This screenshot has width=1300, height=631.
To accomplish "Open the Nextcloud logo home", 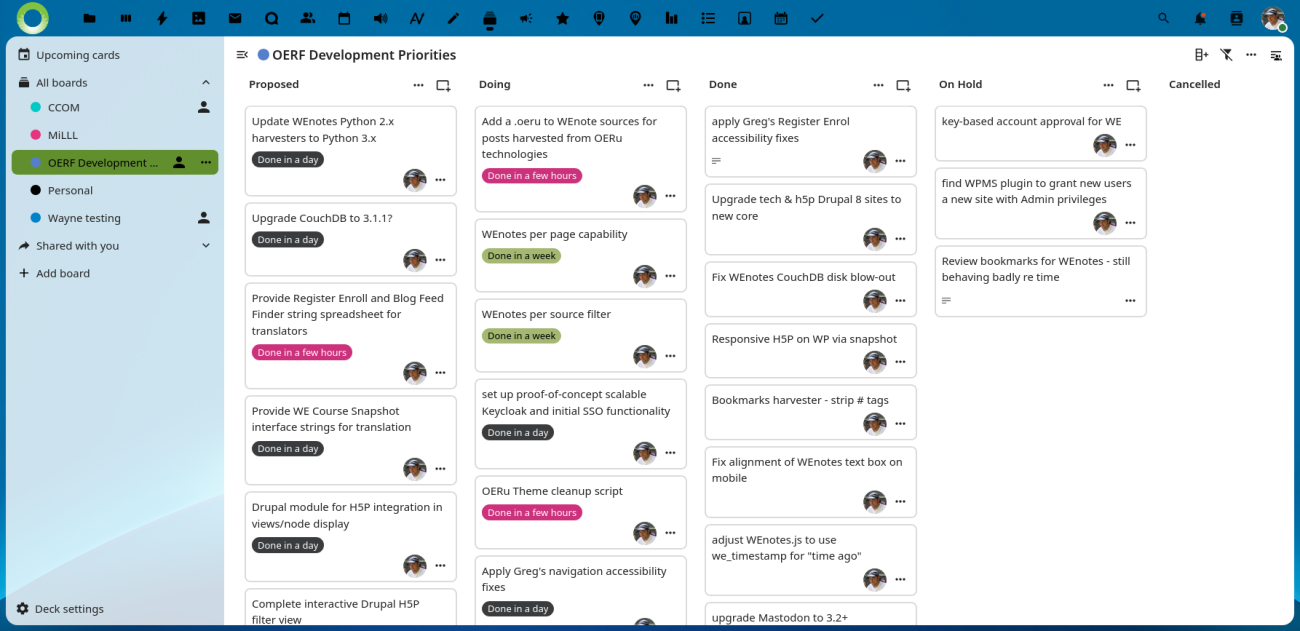I will [32, 18].
